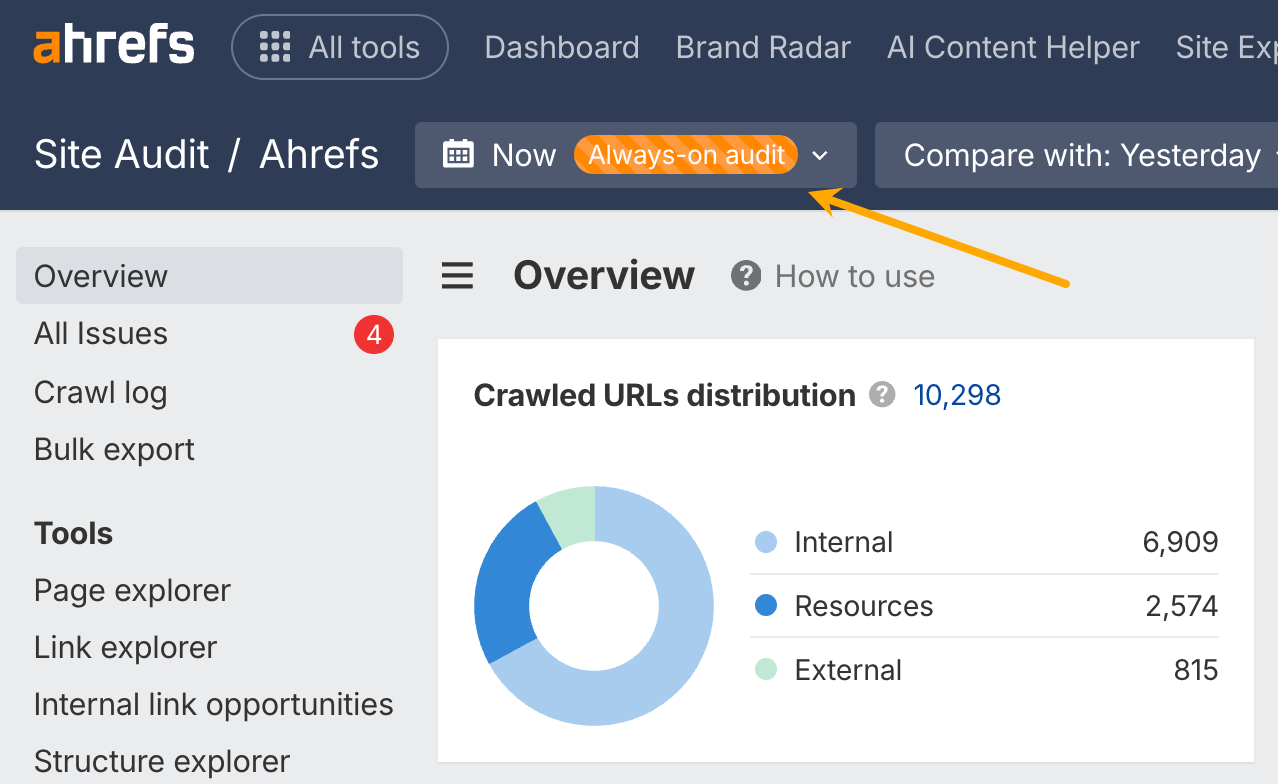Toggle the External series in the chart legend
The height and width of the screenshot is (784, 1278).
[765, 670]
